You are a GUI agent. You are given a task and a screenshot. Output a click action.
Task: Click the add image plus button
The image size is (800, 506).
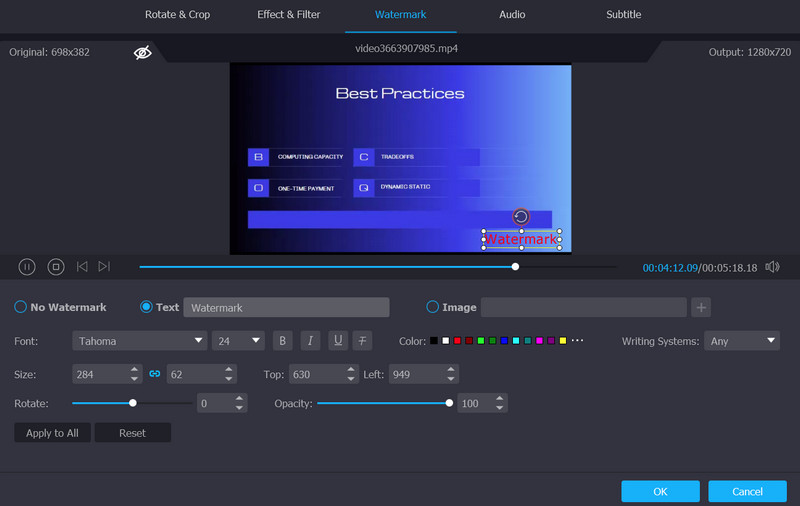701,307
